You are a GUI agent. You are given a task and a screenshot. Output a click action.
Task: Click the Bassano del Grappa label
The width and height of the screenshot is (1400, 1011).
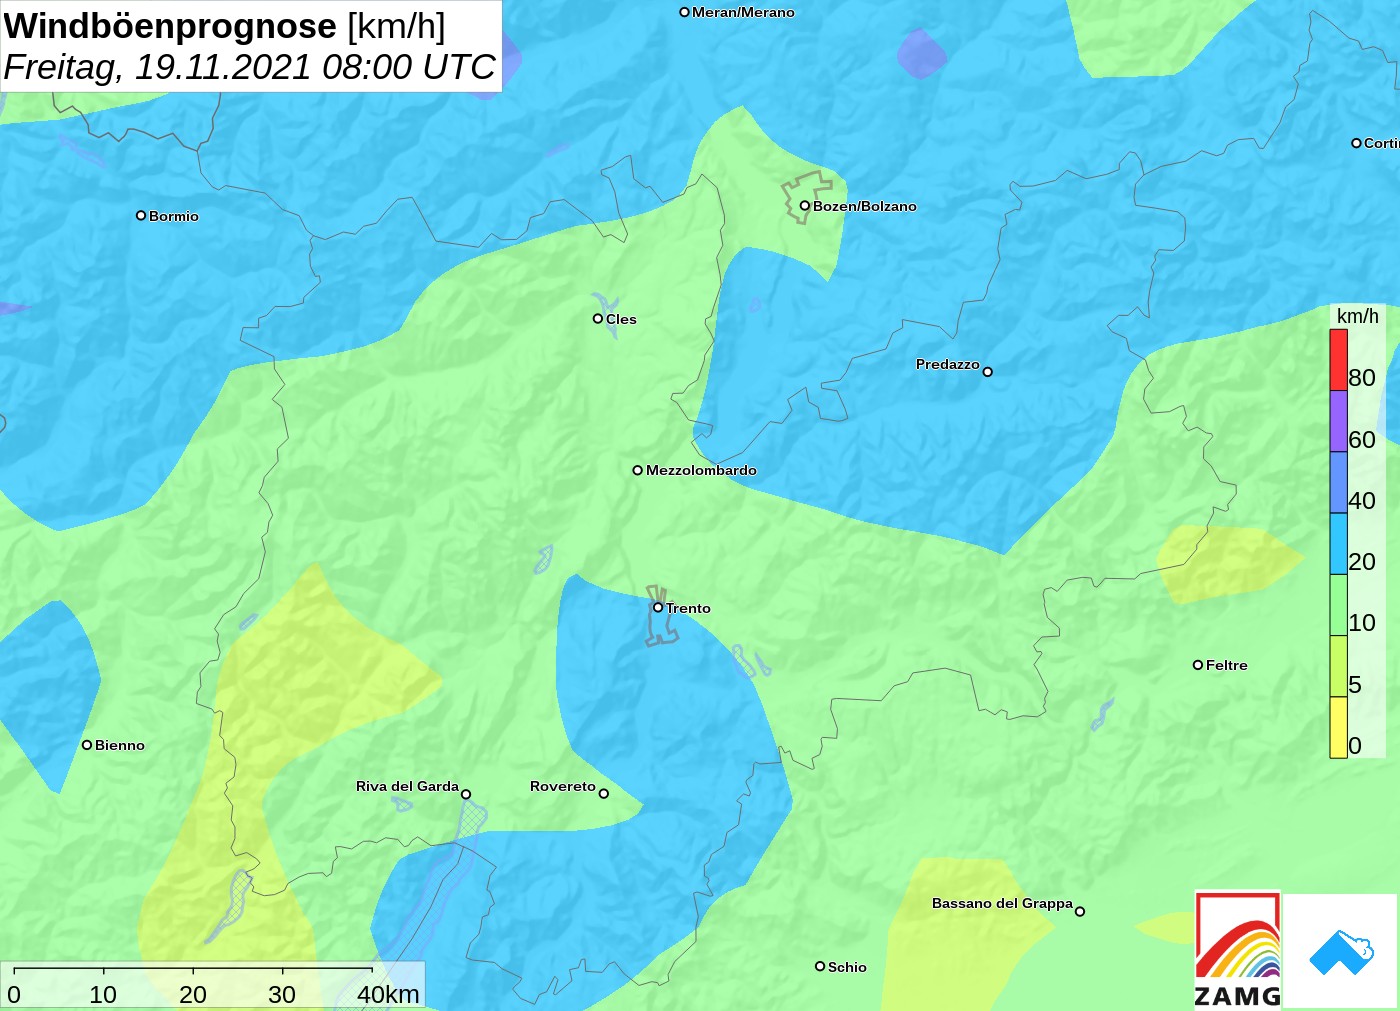pyautogui.click(x=1002, y=903)
